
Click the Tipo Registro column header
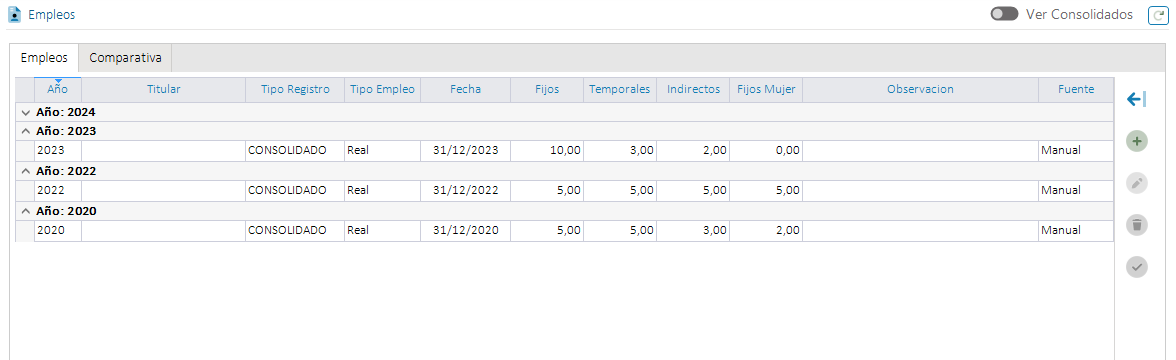click(x=296, y=89)
